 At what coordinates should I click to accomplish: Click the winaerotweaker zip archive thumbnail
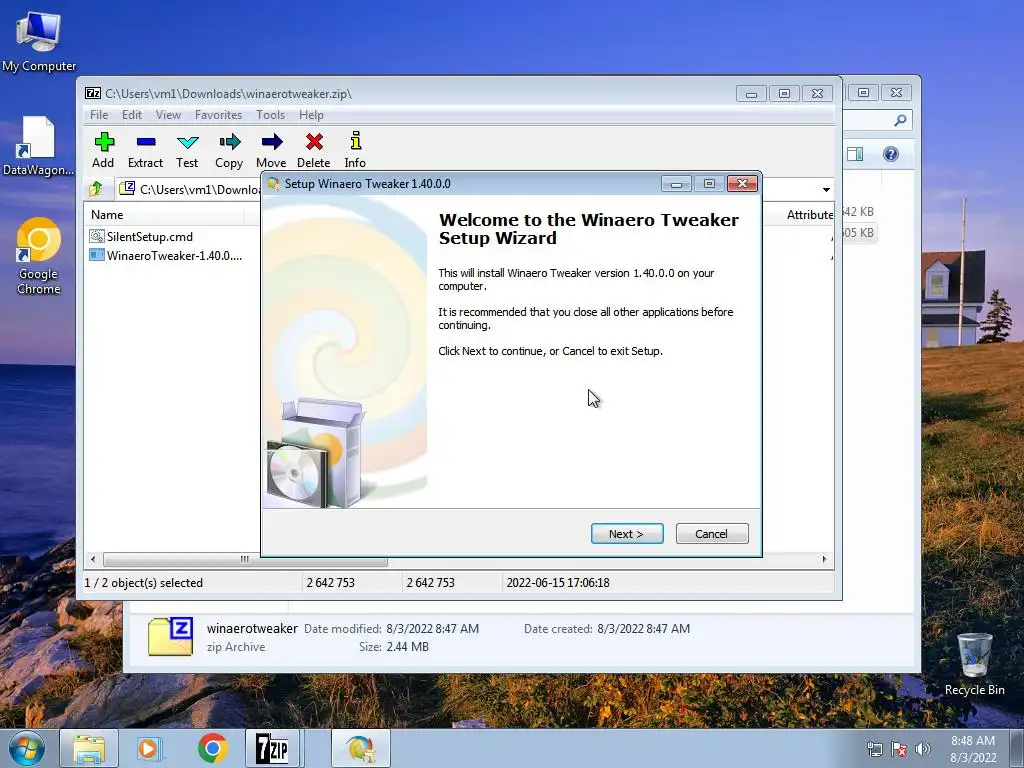[170, 637]
